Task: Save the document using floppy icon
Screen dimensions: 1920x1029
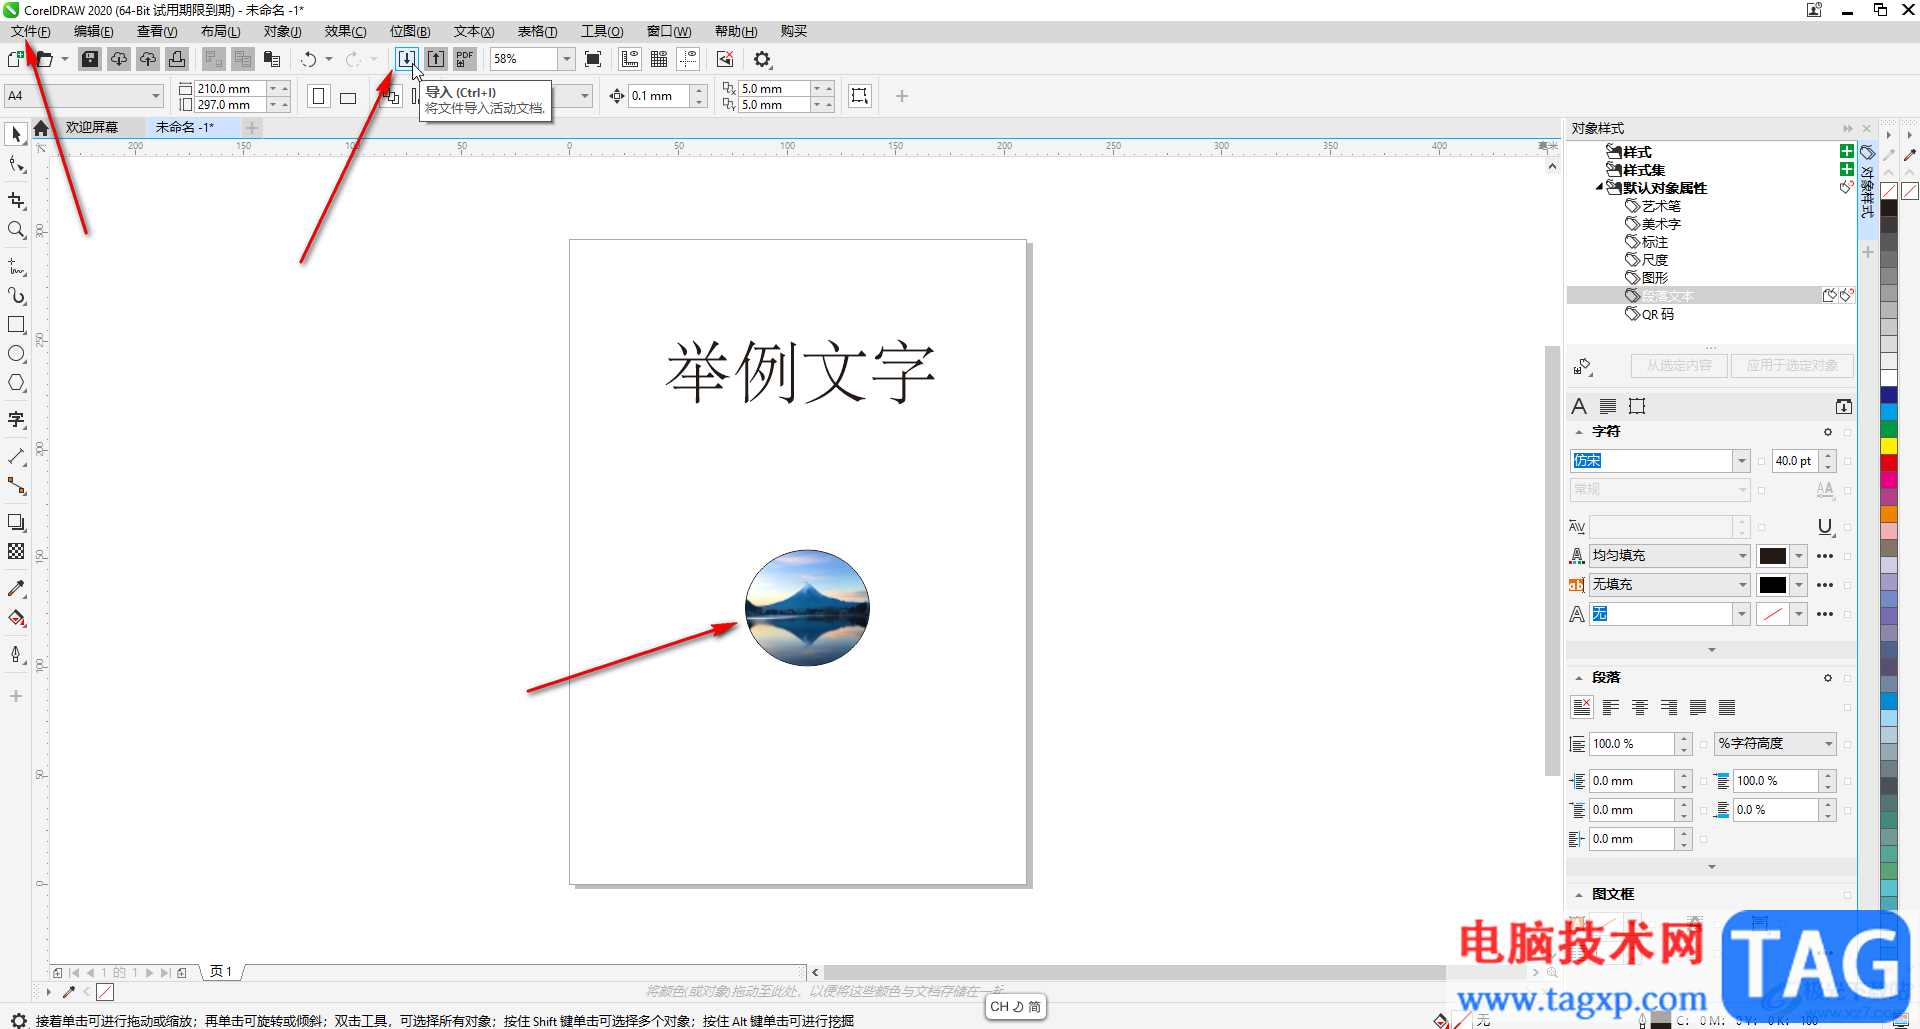Action: coord(90,59)
